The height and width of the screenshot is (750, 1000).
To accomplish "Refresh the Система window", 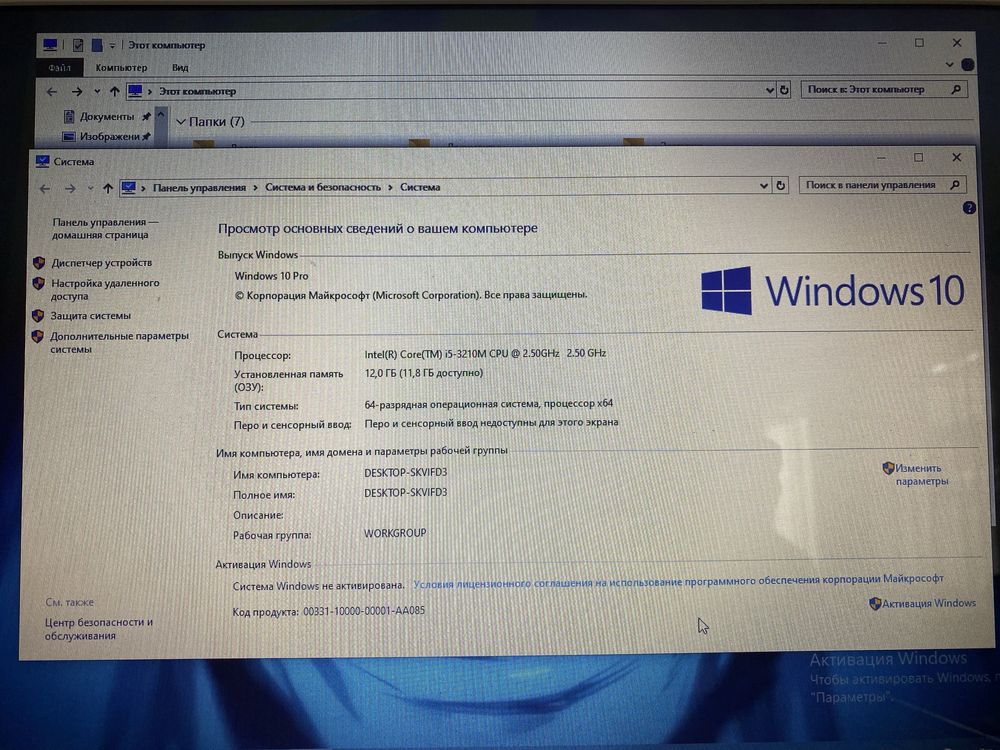I will click(x=781, y=186).
